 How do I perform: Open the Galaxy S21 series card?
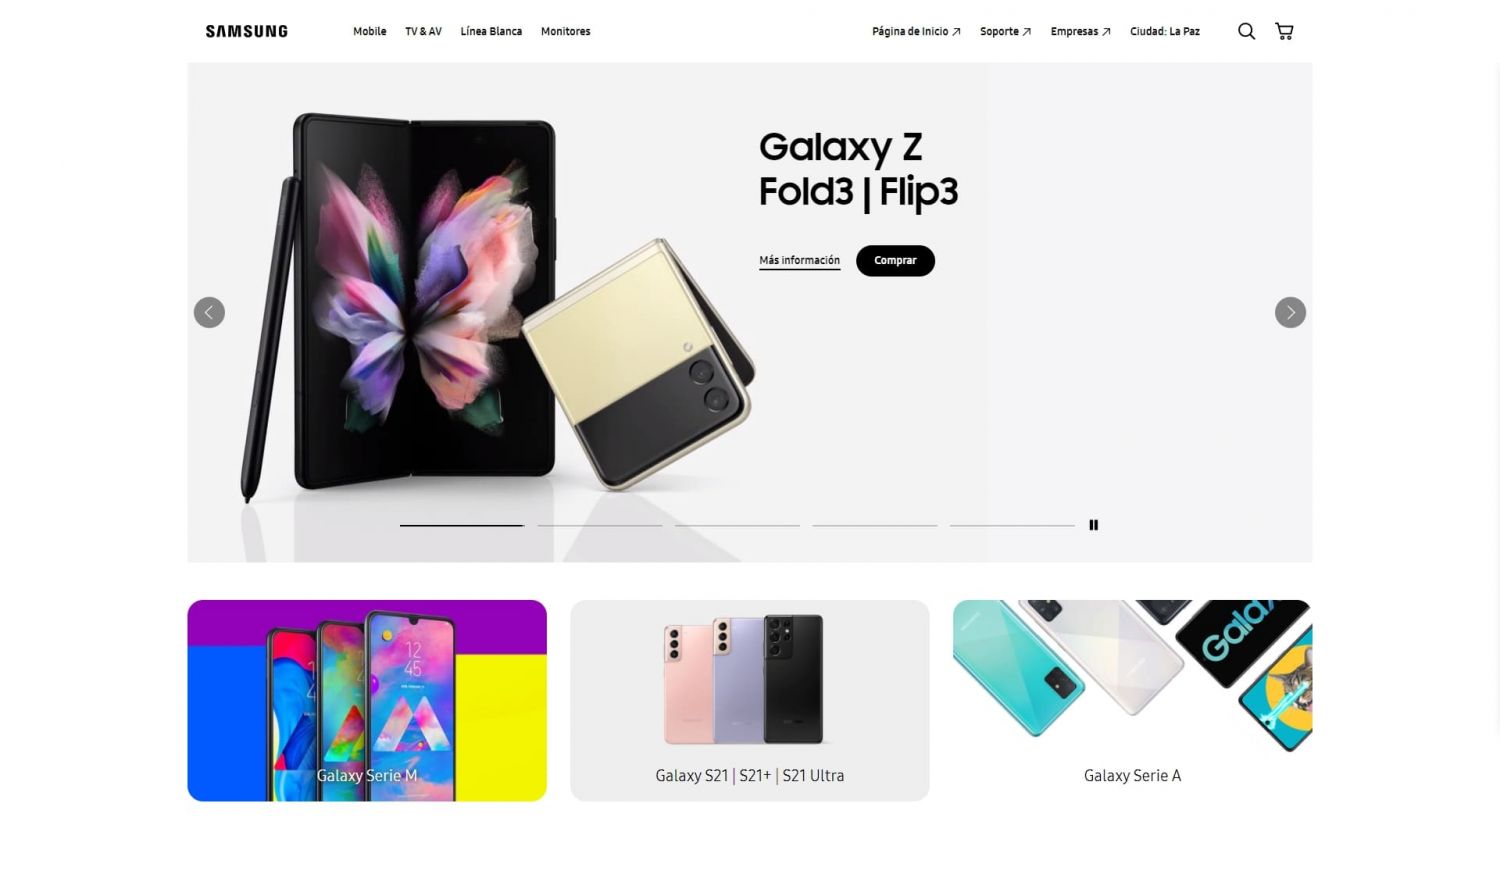coord(749,700)
